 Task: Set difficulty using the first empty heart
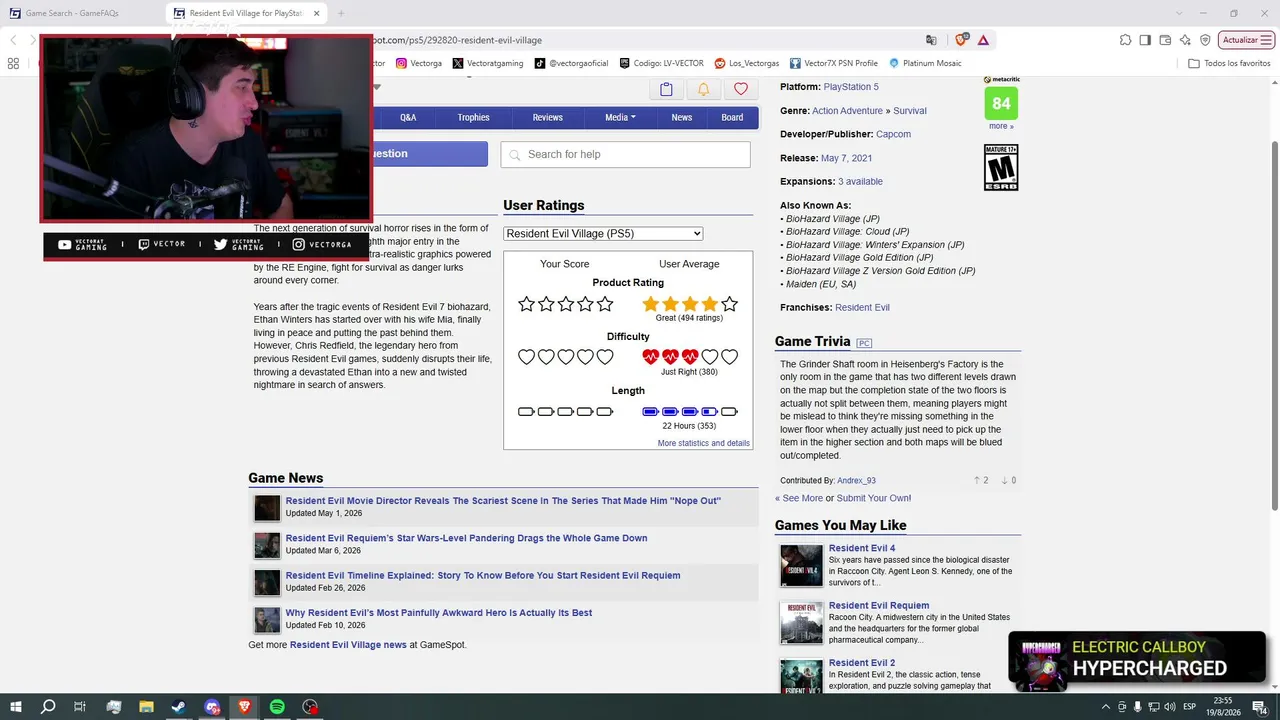(527, 357)
